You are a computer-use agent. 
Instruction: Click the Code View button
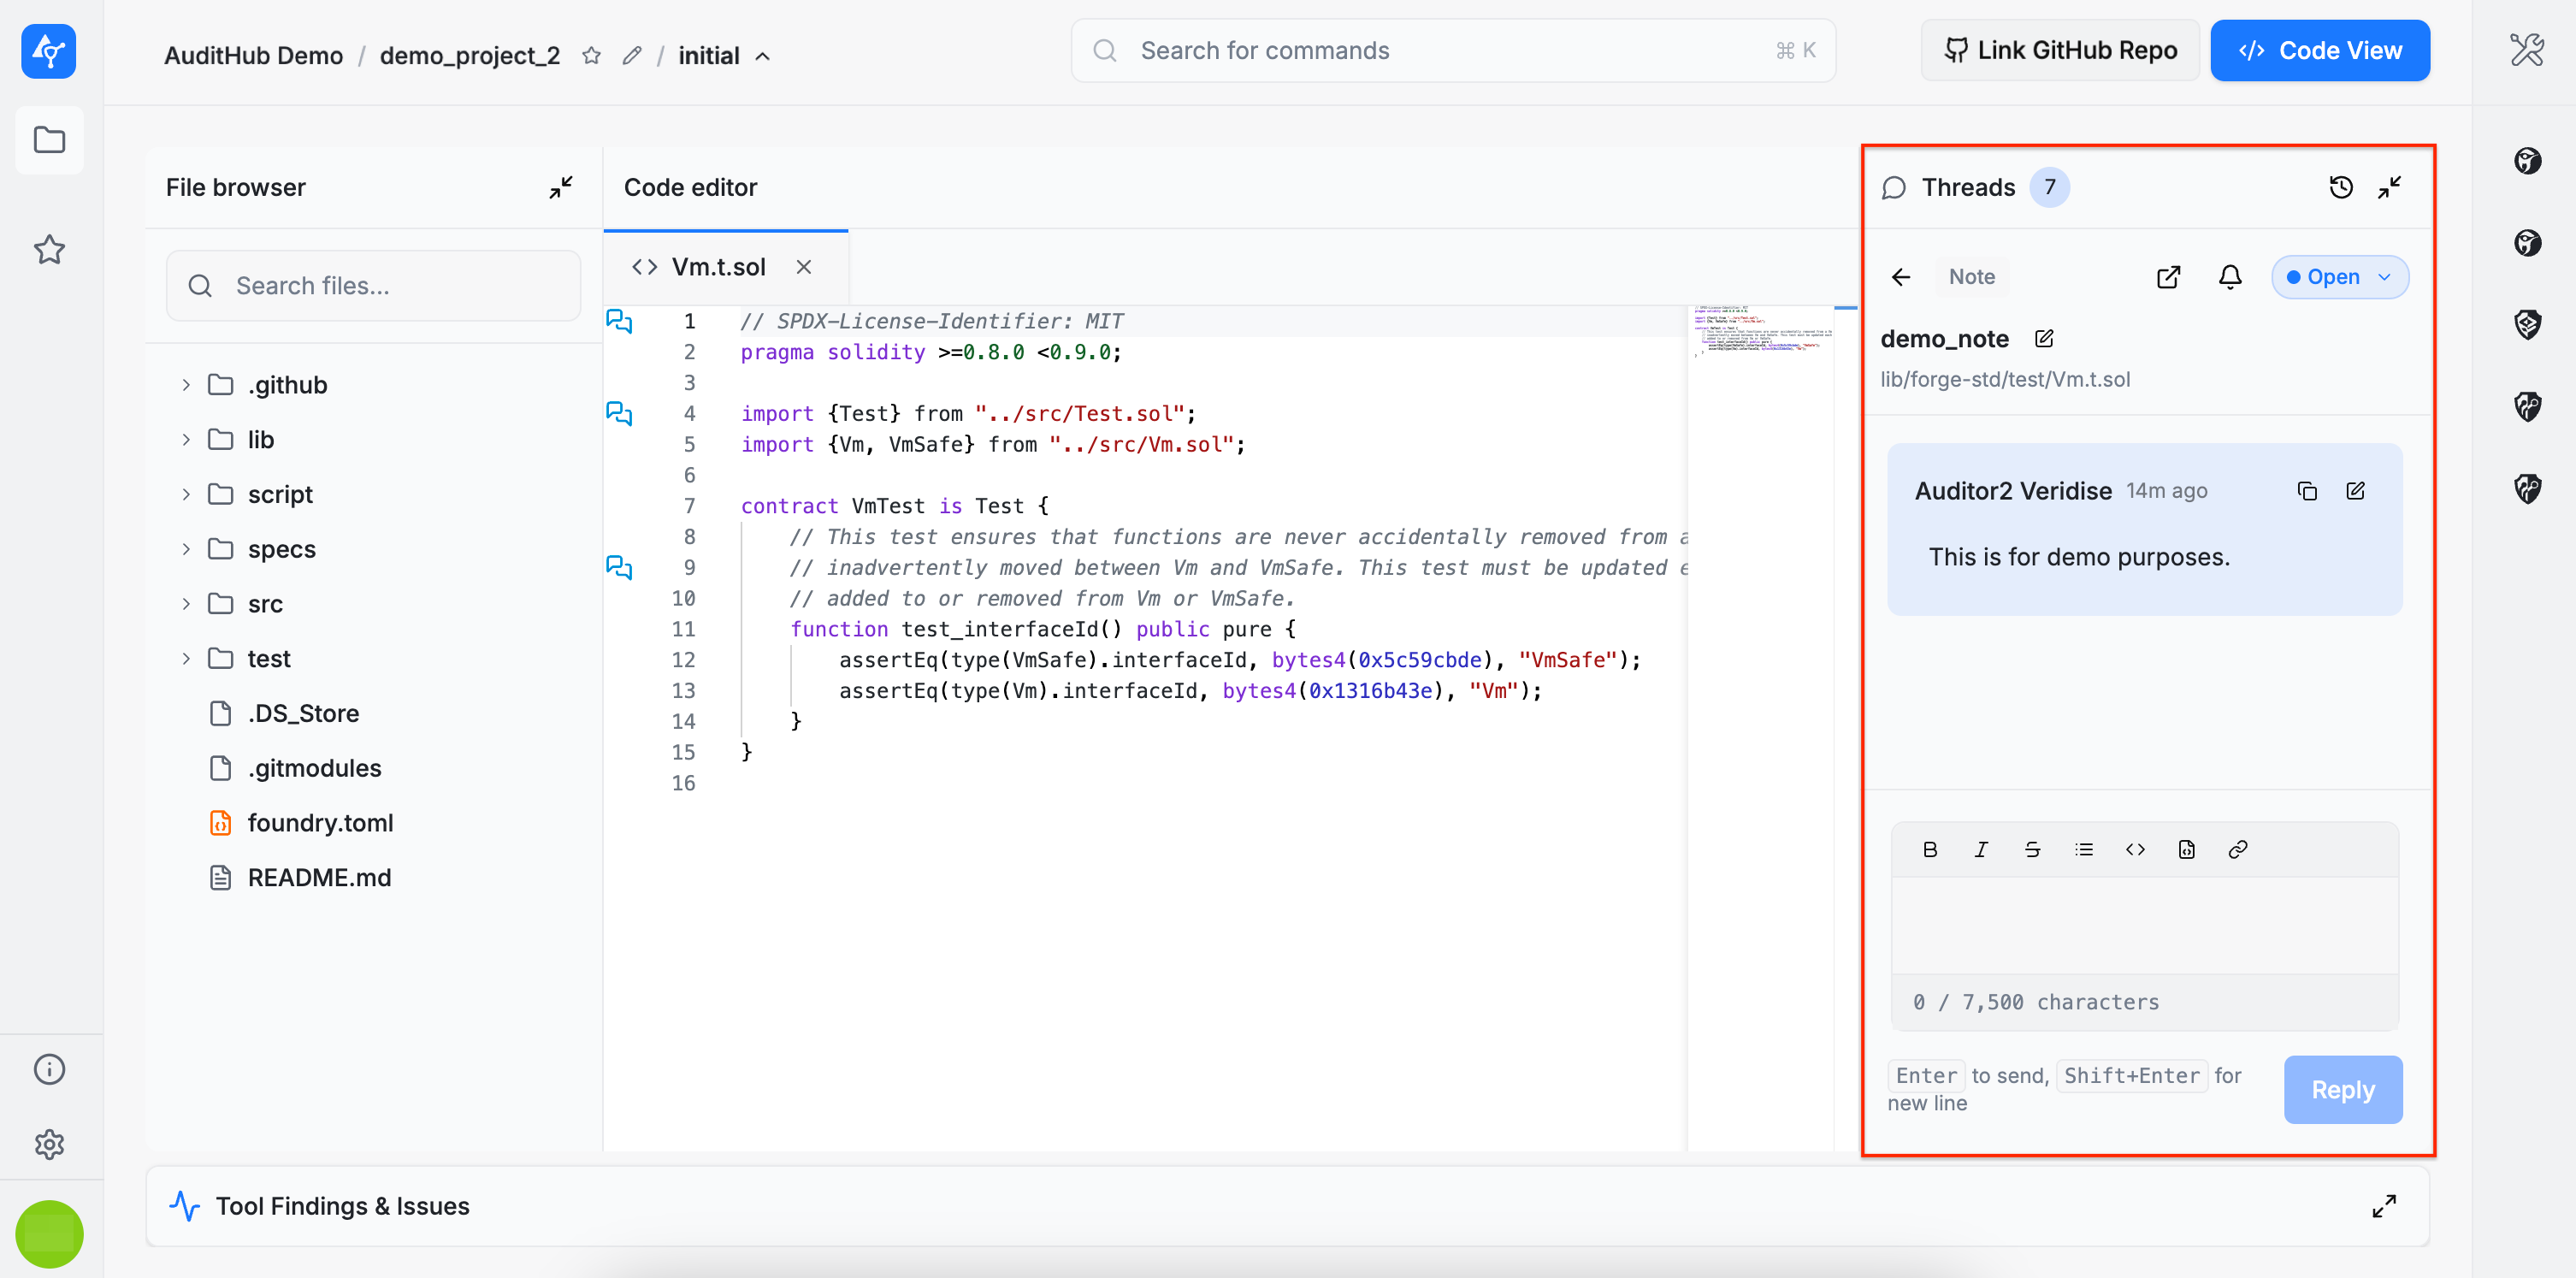point(2319,51)
